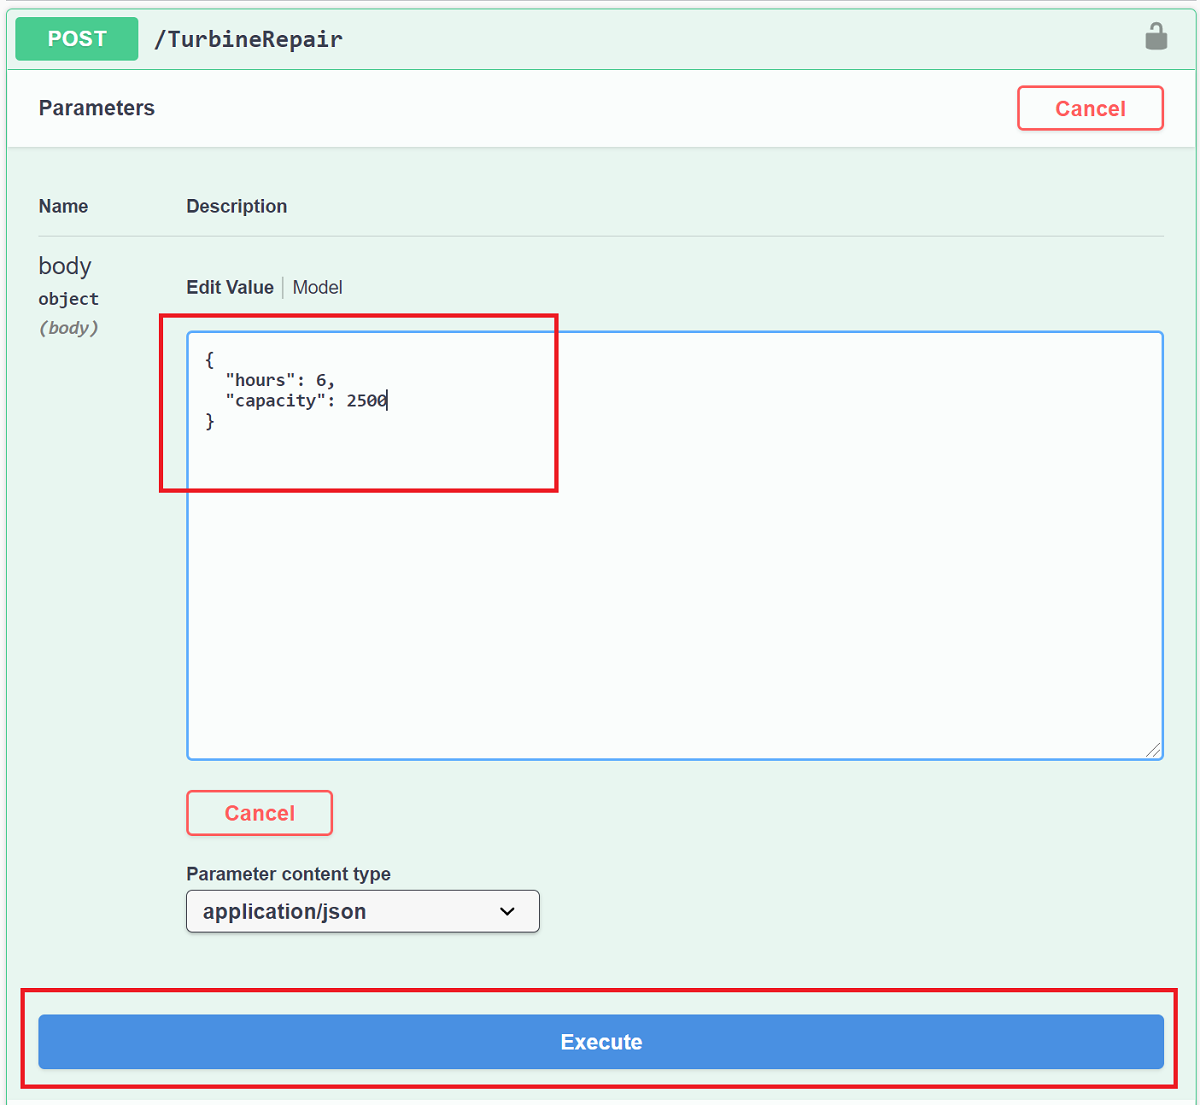Screen dimensions: 1200x1105
Task: Click the dropdown arrow beside application/json
Action: point(507,911)
